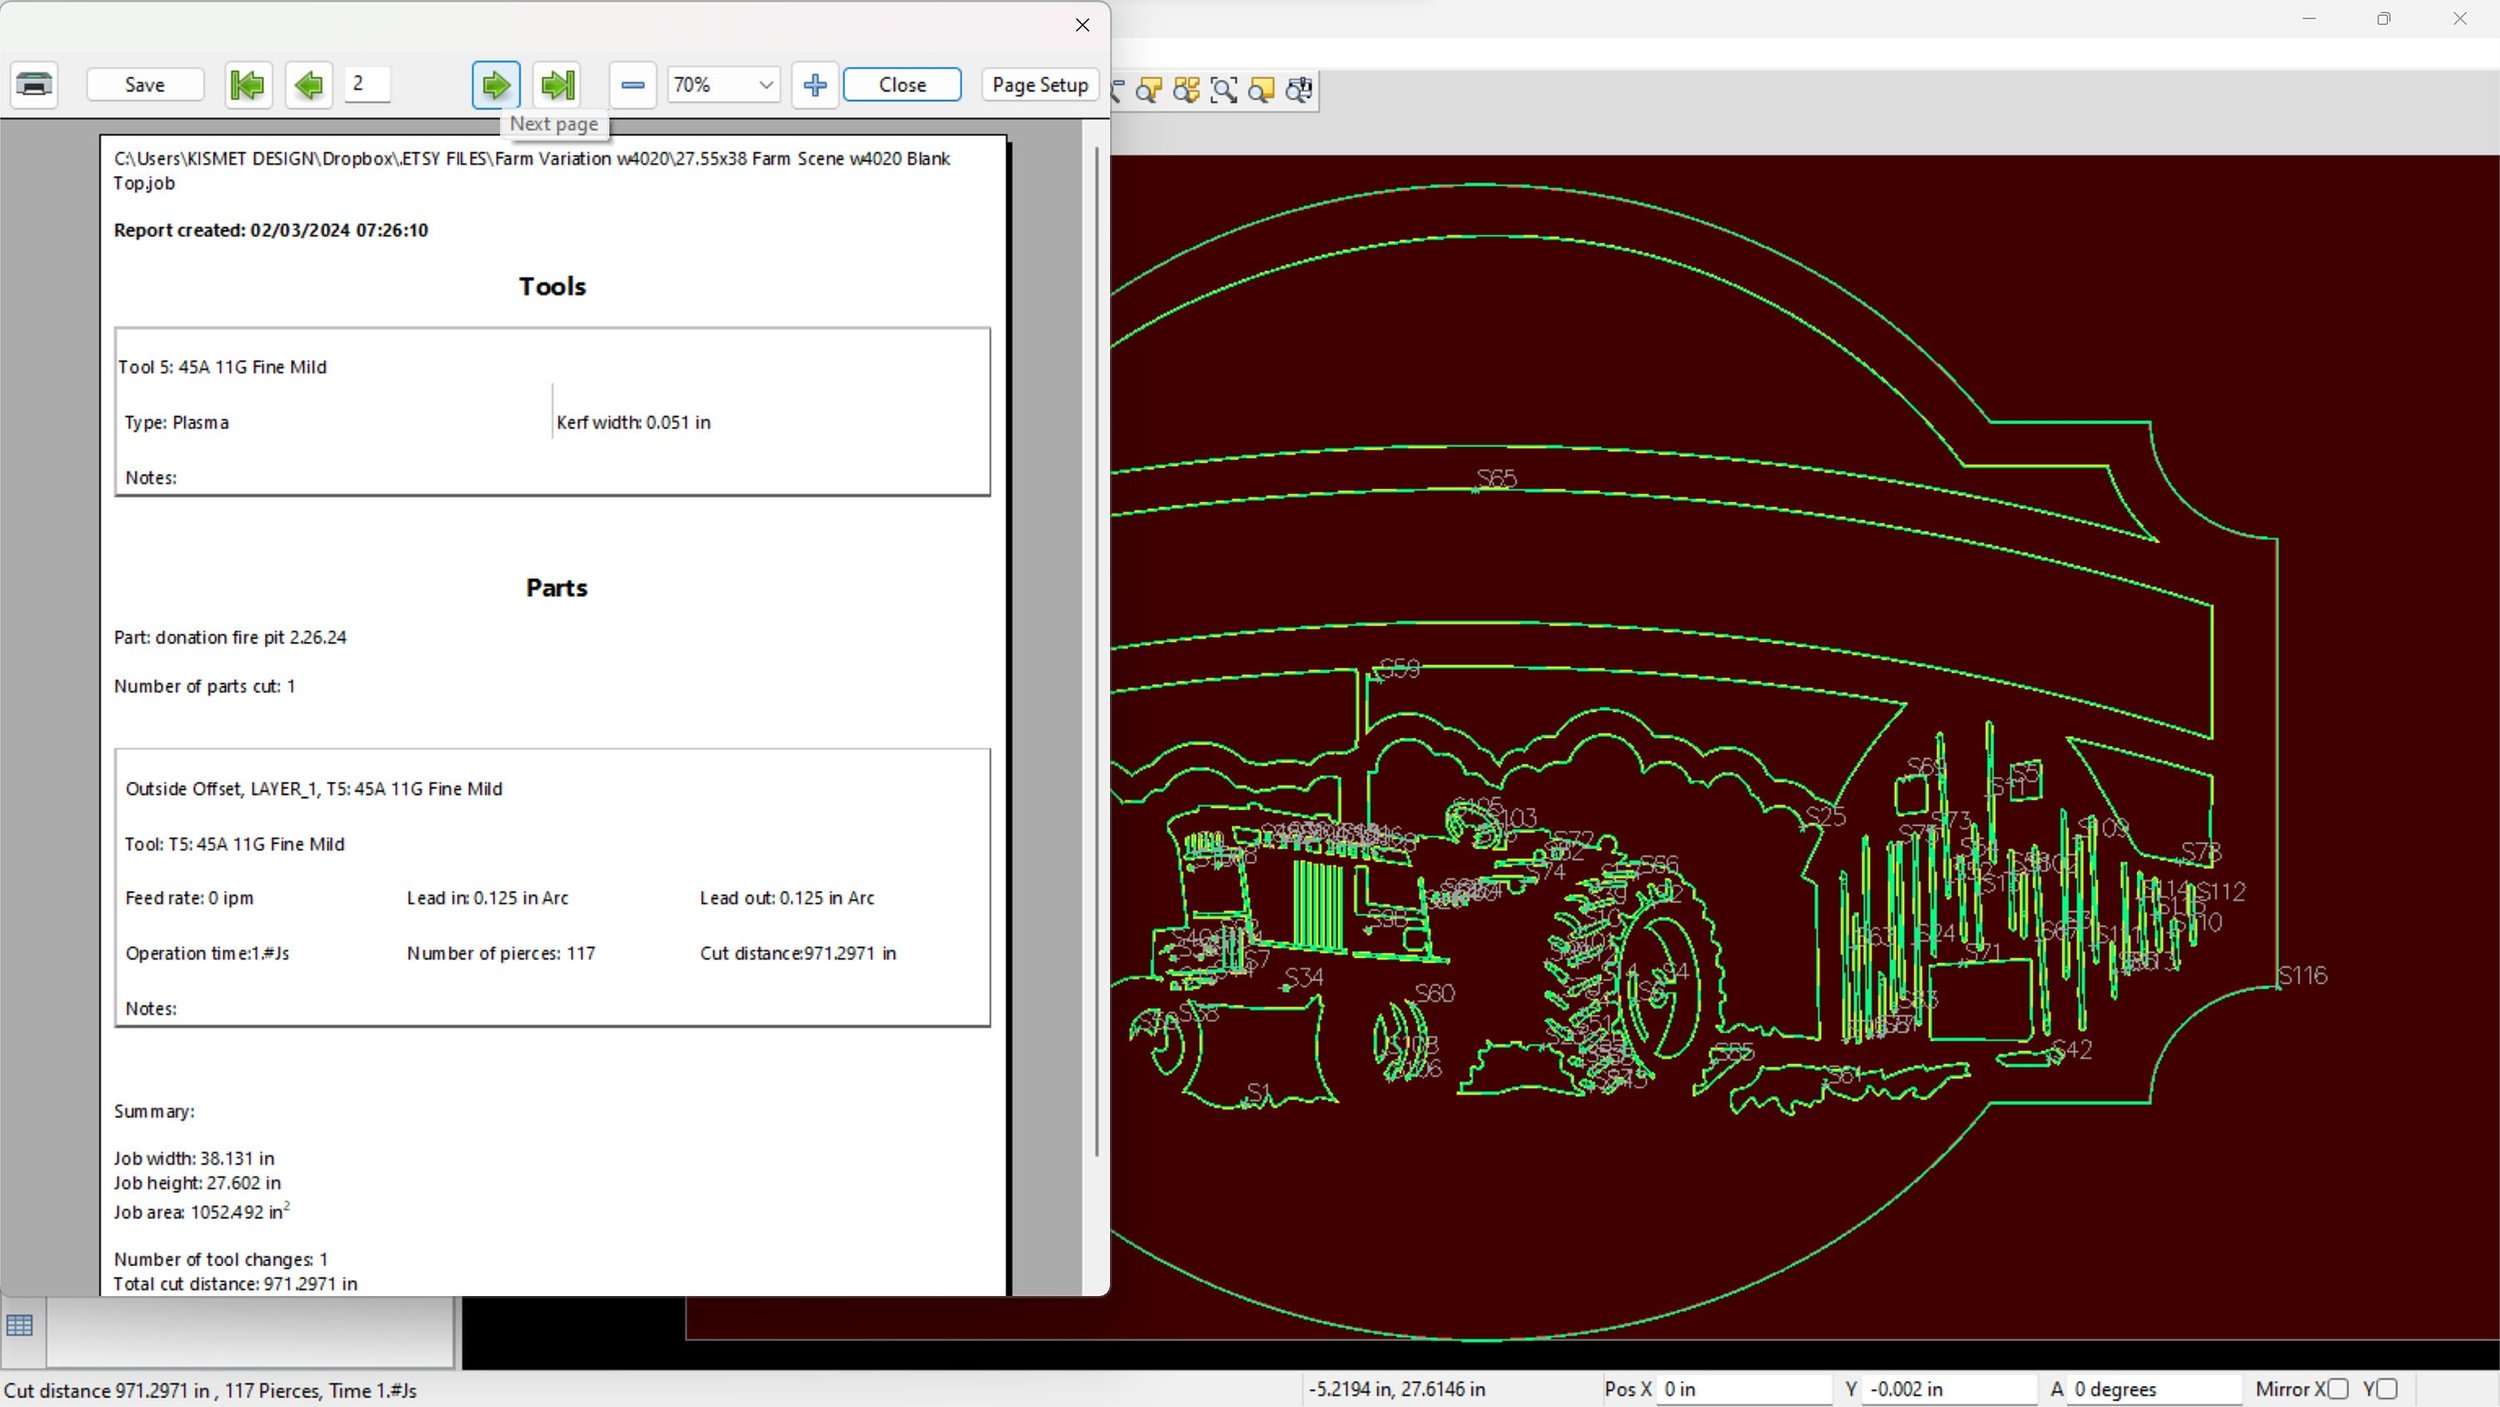The height and width of the screenshot is (1407, 2500).
Task: Click the report vertical scrollbar
Action: point(1096,650)
